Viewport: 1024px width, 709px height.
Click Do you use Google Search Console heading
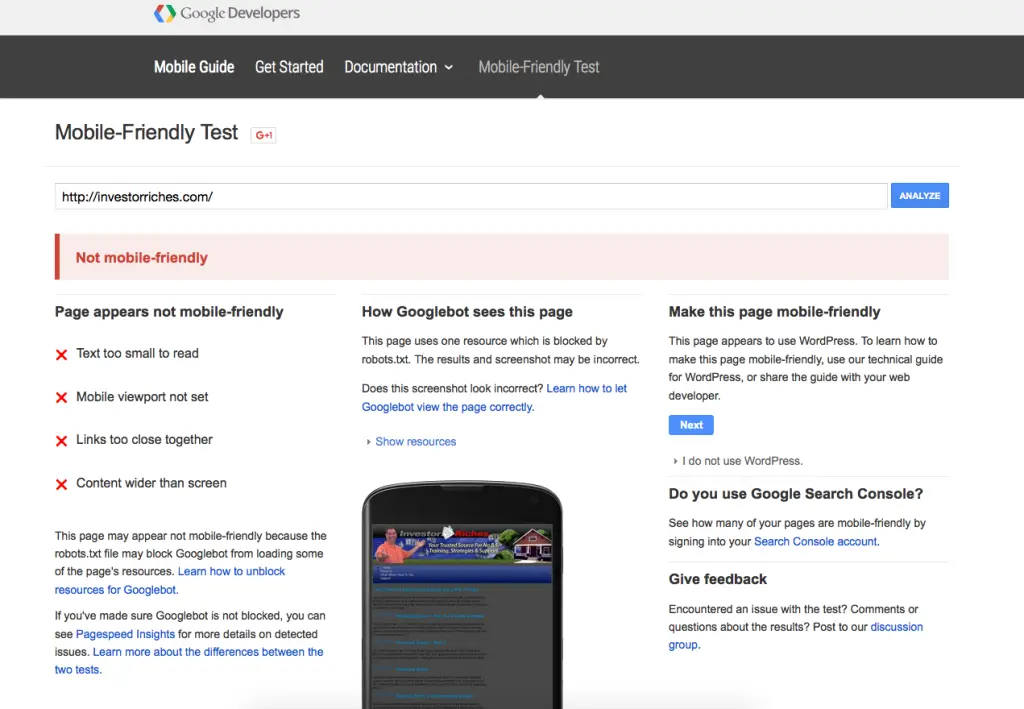point(795,494)
